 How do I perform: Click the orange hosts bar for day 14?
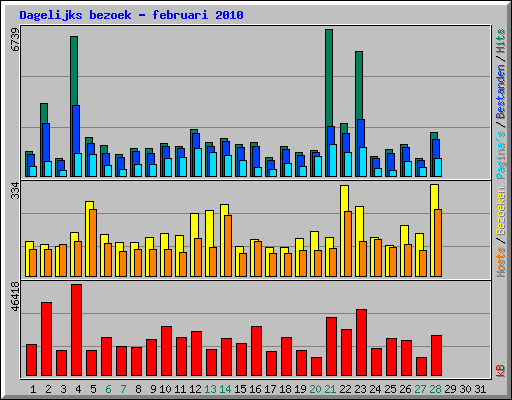pos(228,246)
